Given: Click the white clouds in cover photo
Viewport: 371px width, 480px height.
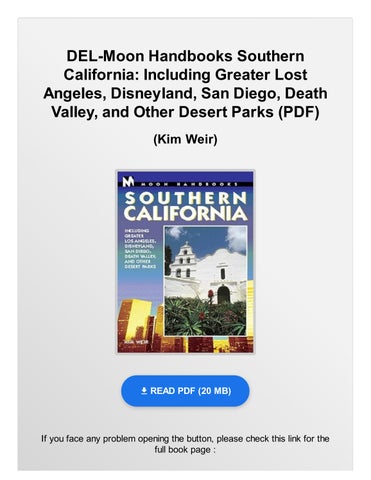Looking at the screenshot, I should (x=237, y=239).
